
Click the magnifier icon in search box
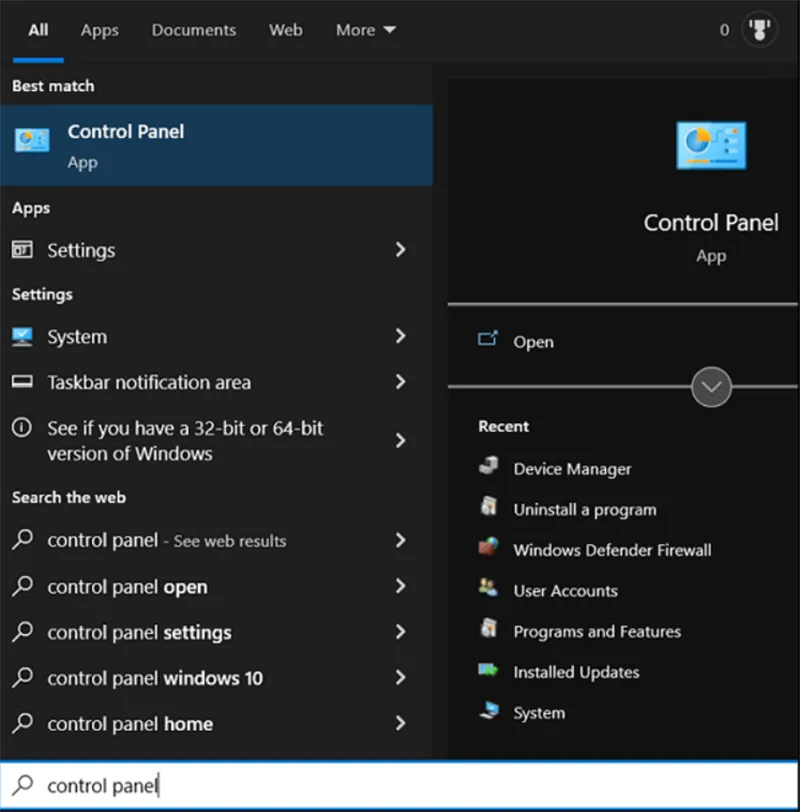(23, 785)
